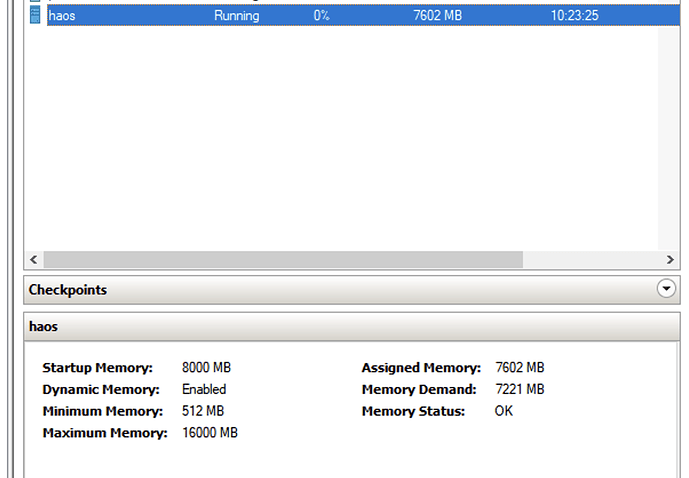Click the haos details panel header
The image size is (689, 478).
(x=352, y=326)
